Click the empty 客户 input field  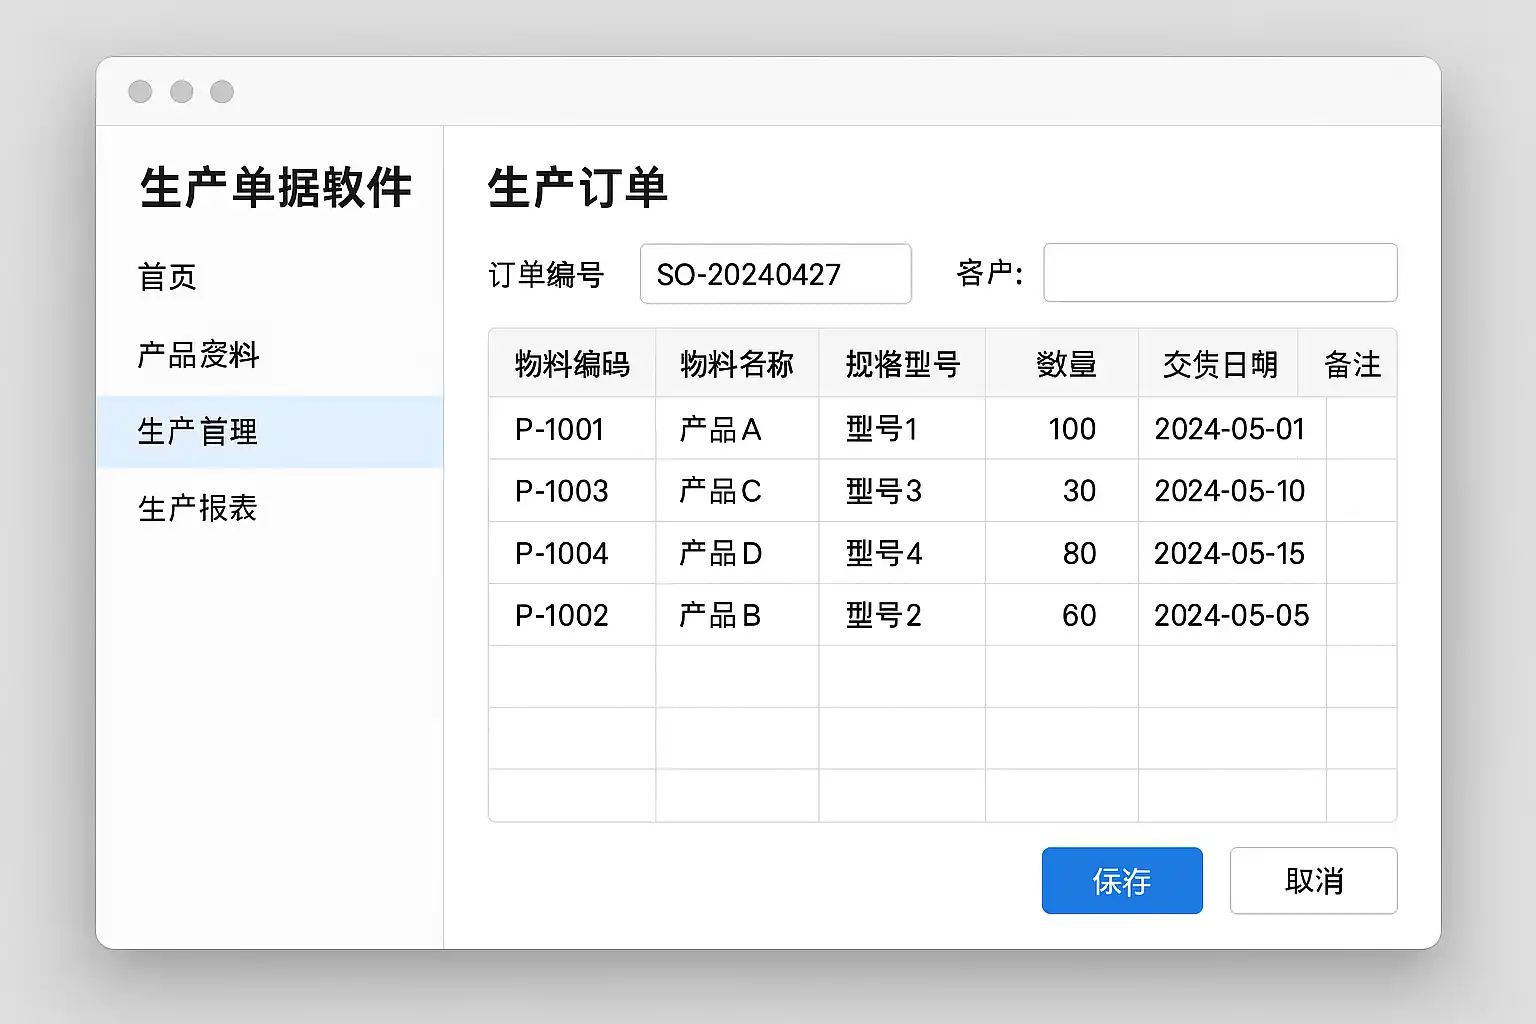(1219, 273)
